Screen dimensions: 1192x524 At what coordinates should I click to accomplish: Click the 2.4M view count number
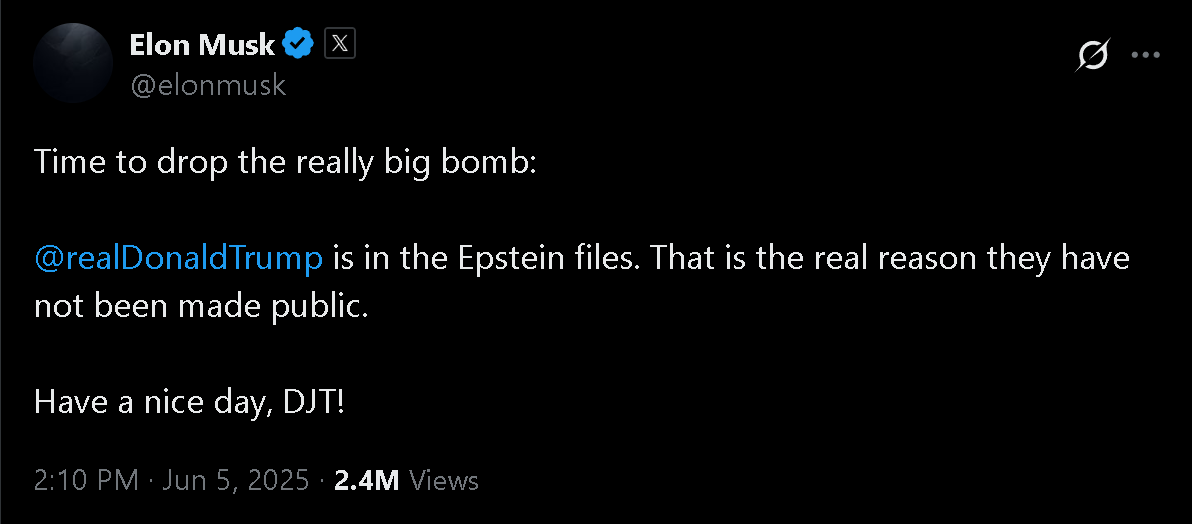[x=367, y=480]
